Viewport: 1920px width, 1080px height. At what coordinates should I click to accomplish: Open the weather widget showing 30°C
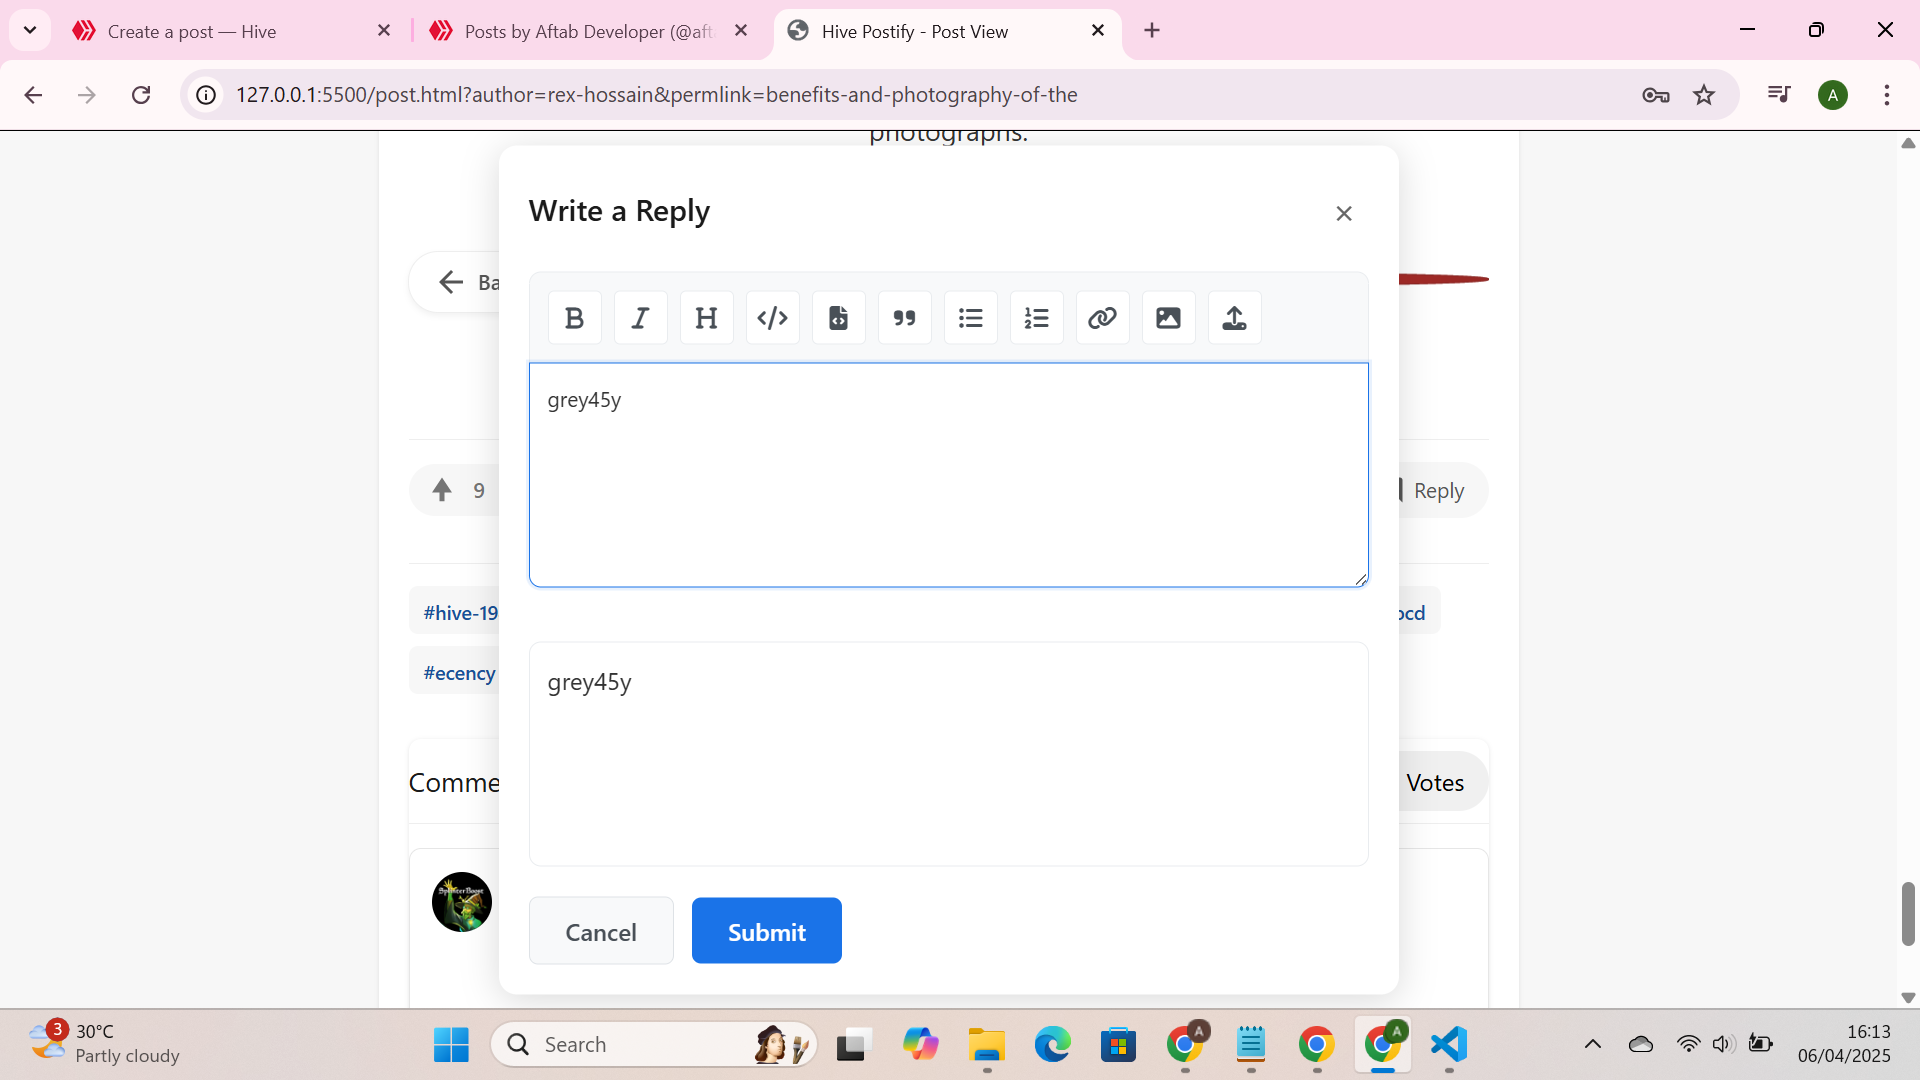click(104, 1043)
